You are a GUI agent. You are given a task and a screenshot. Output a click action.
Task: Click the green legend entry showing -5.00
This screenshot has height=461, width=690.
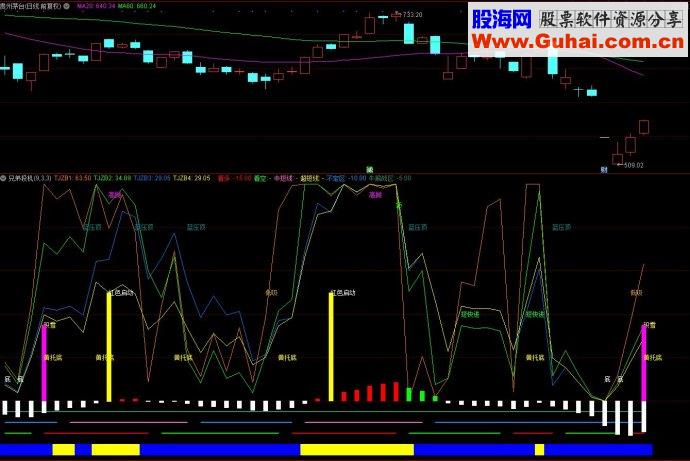(389, 178)
